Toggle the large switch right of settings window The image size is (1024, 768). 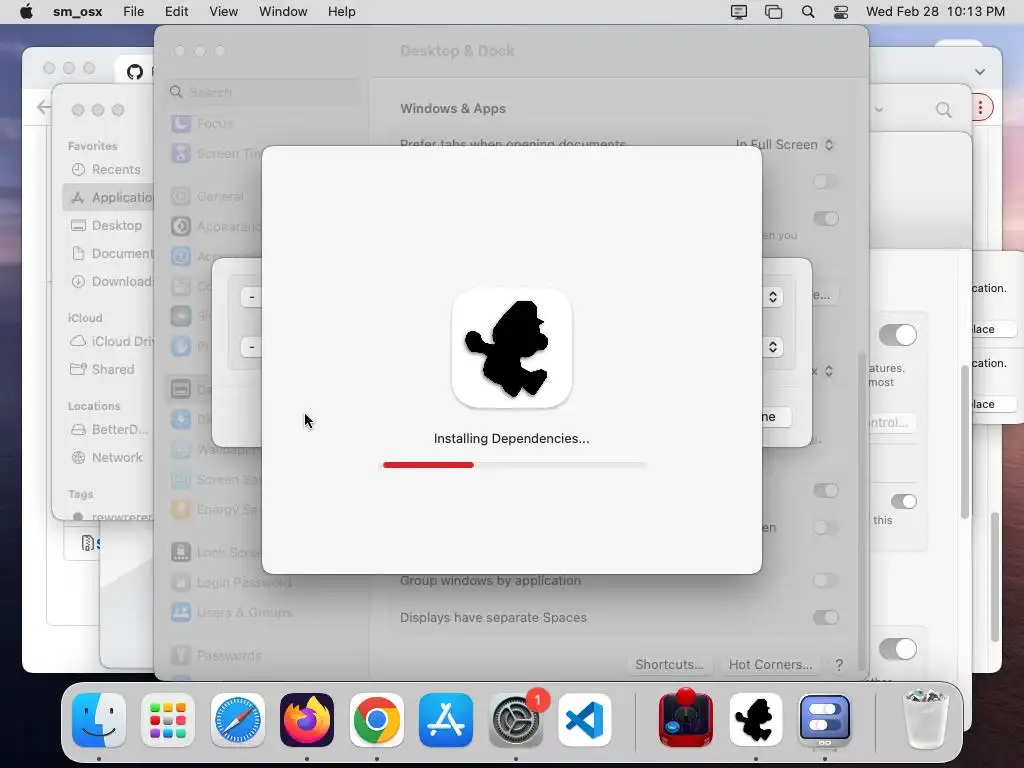coord(898,335)
